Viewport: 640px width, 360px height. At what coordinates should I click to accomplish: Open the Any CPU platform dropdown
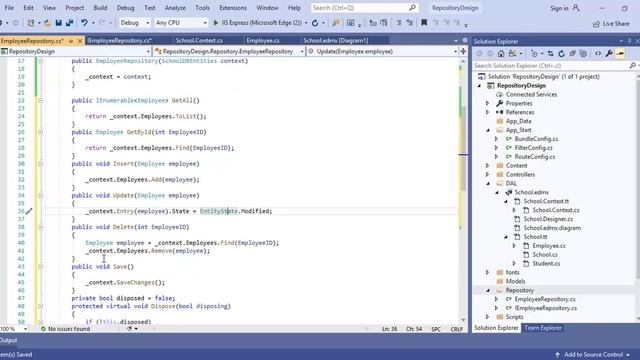pyautogui.click(x=205, y=23)
